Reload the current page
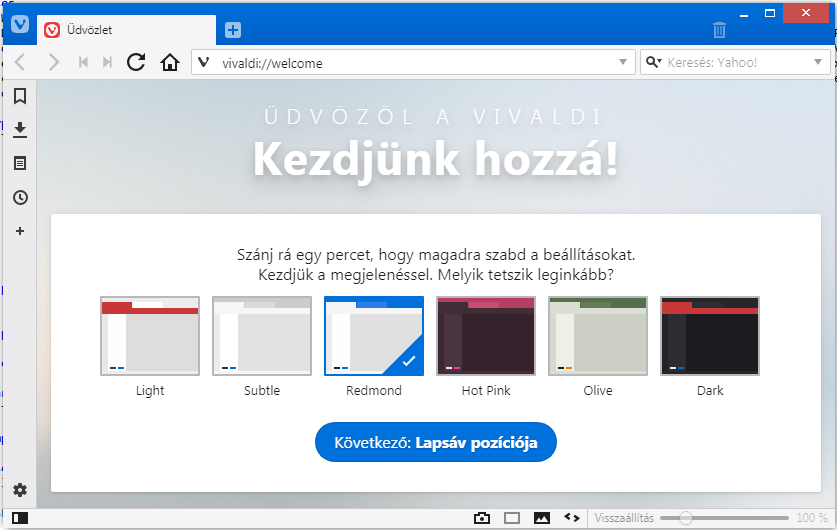837x530 pixels. (x=136, y=62)
